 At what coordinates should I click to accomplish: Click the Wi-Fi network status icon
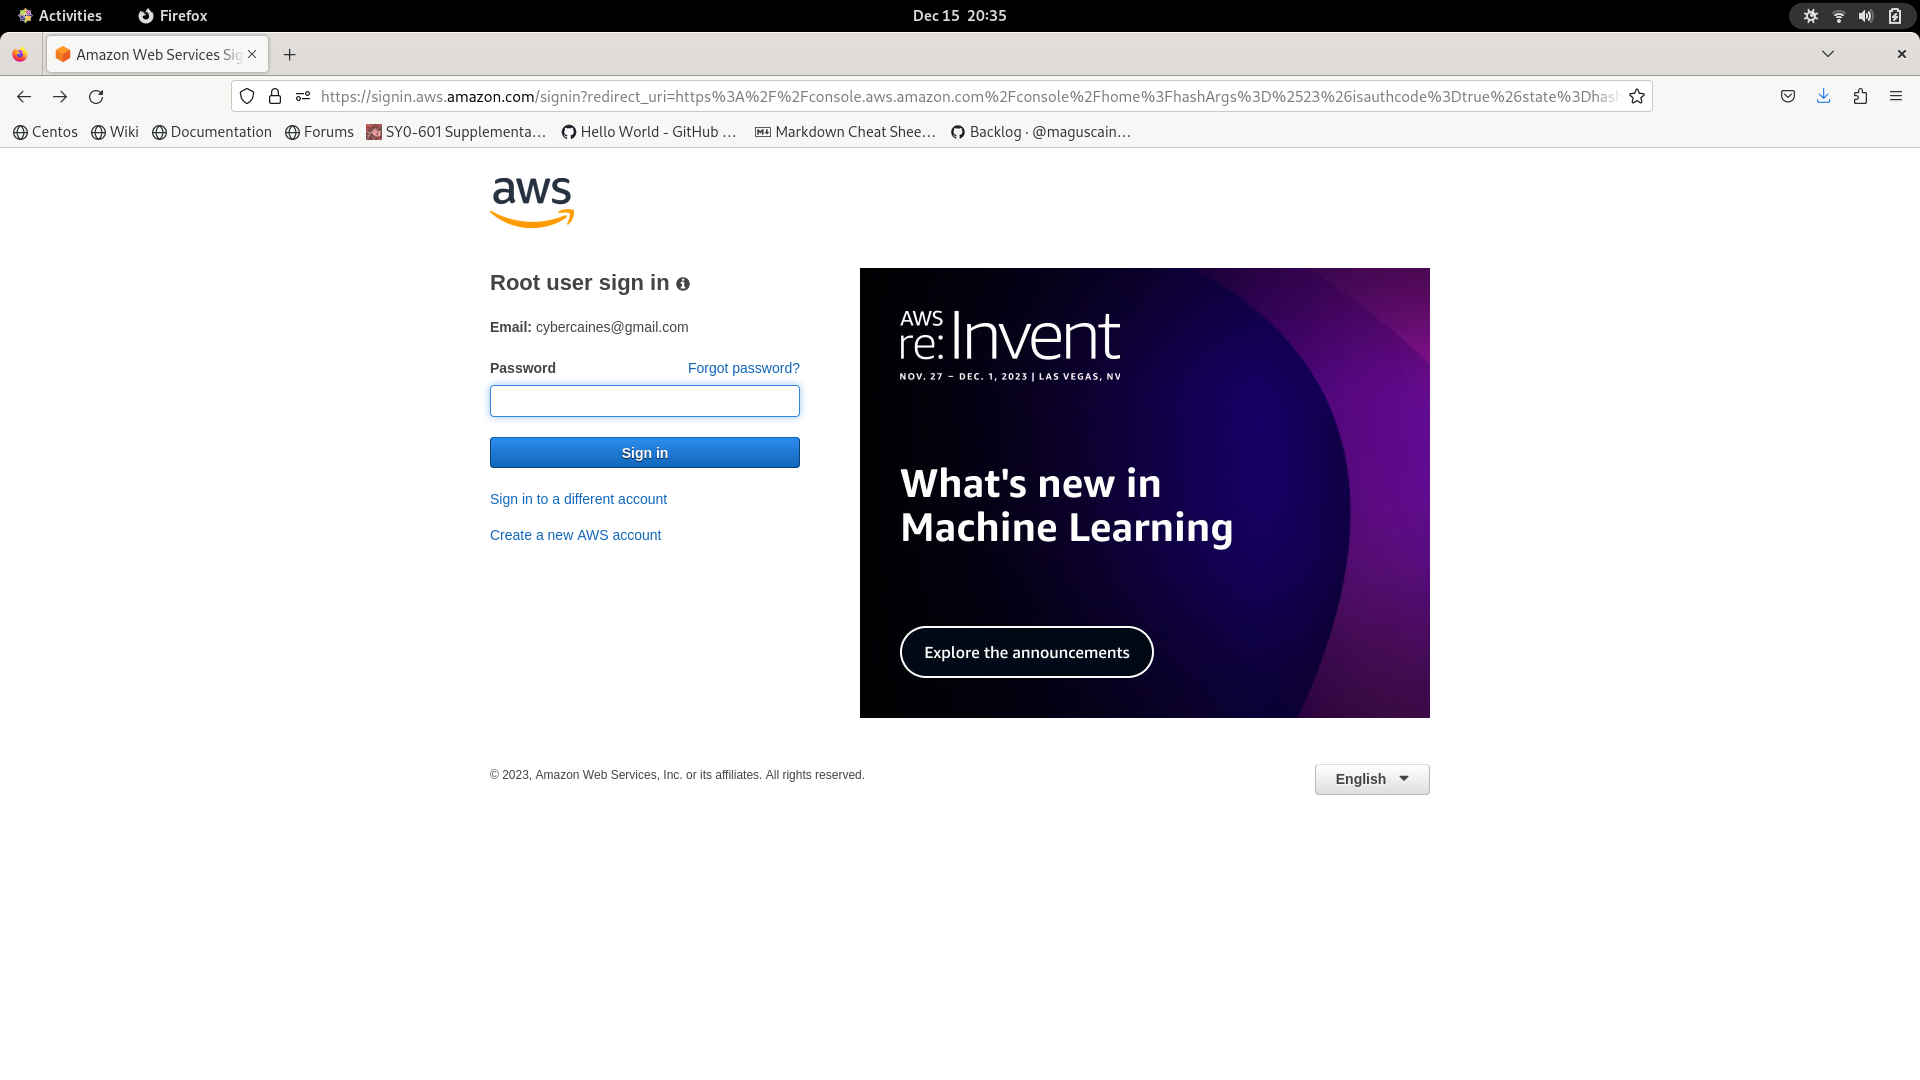pos(1839,16)
